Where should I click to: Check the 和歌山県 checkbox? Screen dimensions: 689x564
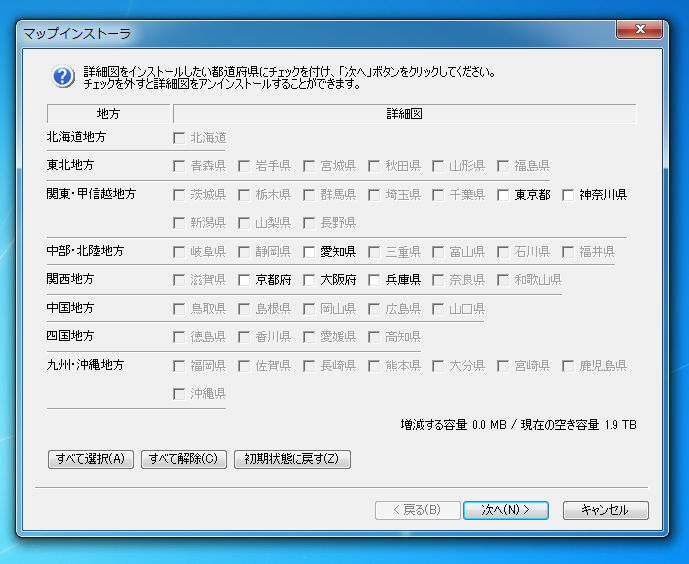[x=503, y=280]
